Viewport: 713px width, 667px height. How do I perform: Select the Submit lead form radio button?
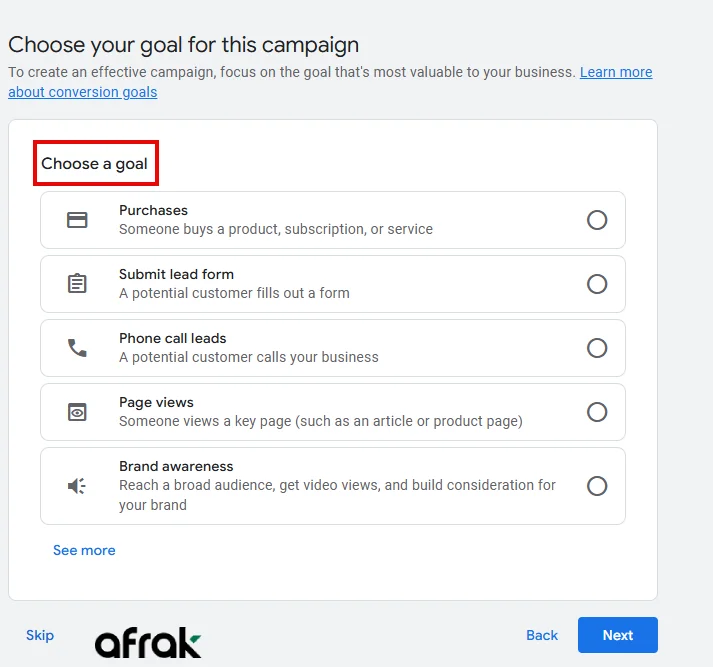[x=597, y=284]
